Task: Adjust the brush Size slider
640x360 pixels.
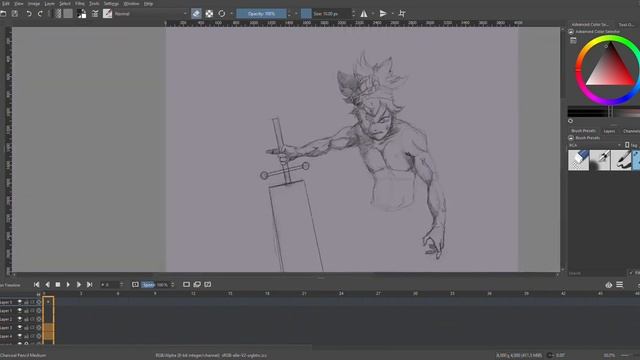Action: coord(327,13)
